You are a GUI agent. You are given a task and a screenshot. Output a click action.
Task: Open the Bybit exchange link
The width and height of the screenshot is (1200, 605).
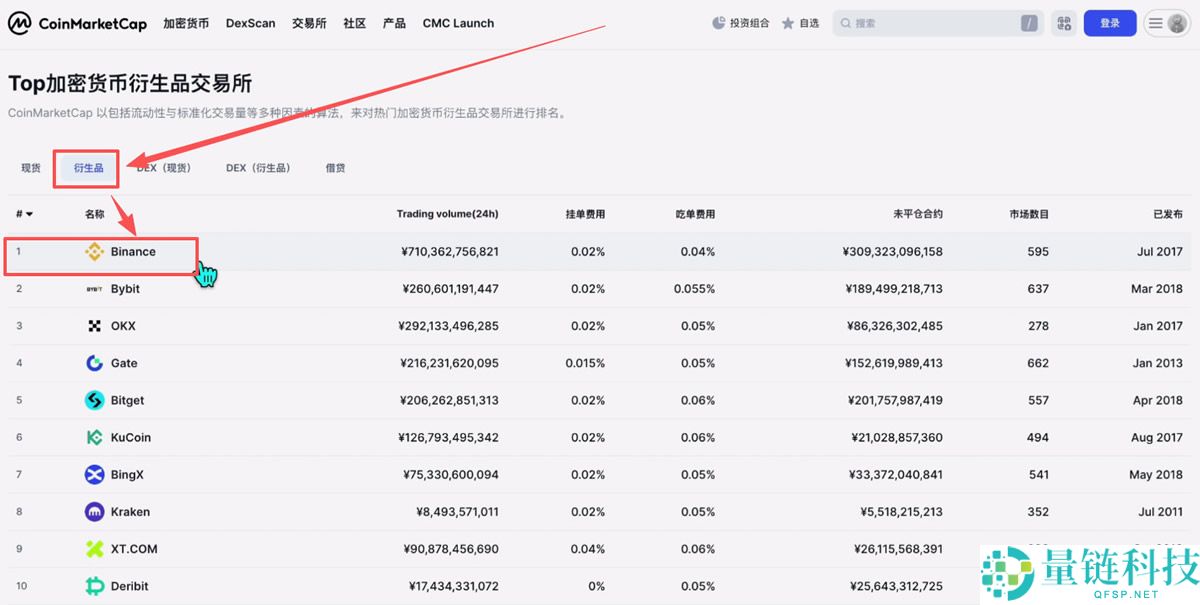point(124,288)
